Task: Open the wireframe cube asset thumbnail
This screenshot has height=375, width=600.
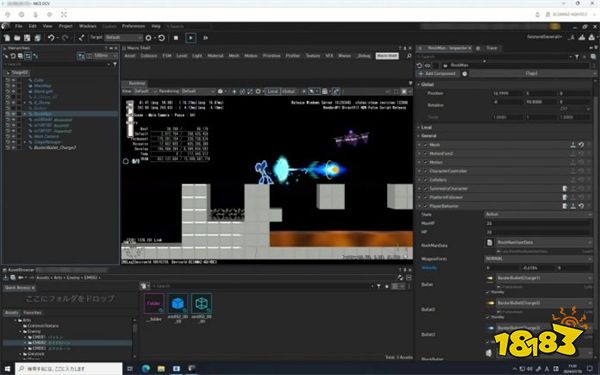Action: 201,304
